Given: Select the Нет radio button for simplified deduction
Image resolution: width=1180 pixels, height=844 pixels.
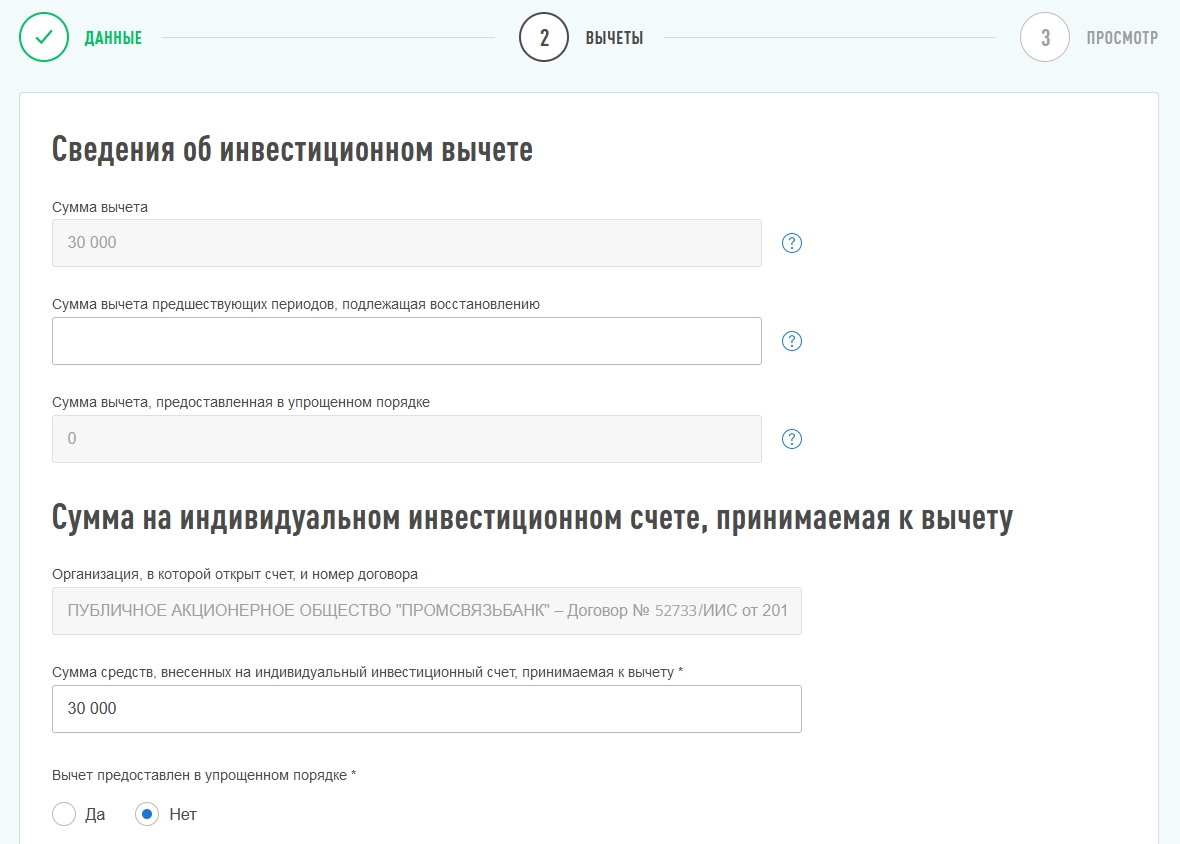Looking at the screenshot, I should tap(147, 814).
